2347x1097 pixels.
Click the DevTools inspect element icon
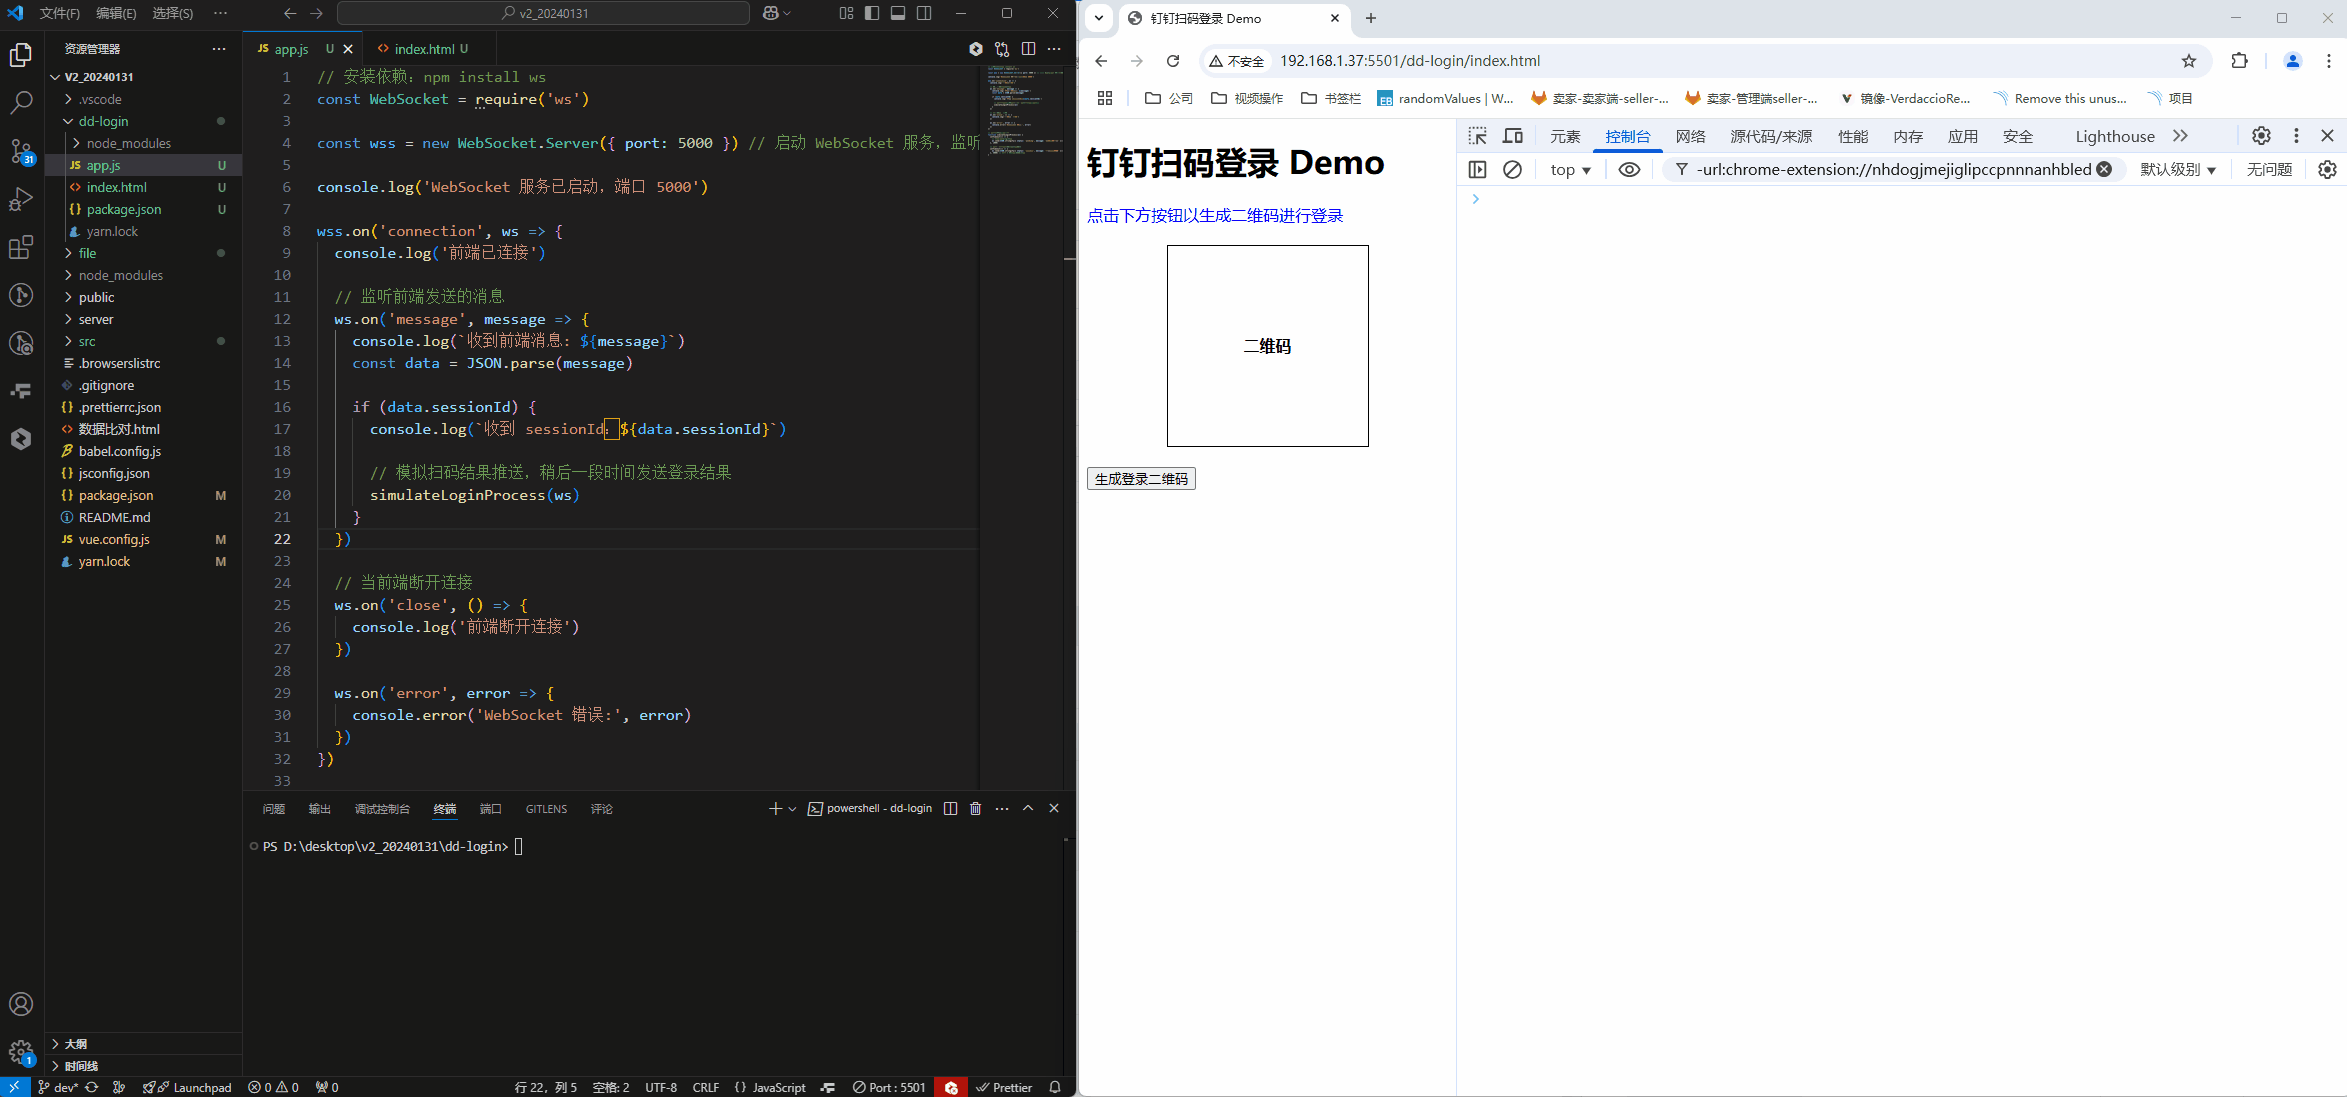(x=1477, y=136)
